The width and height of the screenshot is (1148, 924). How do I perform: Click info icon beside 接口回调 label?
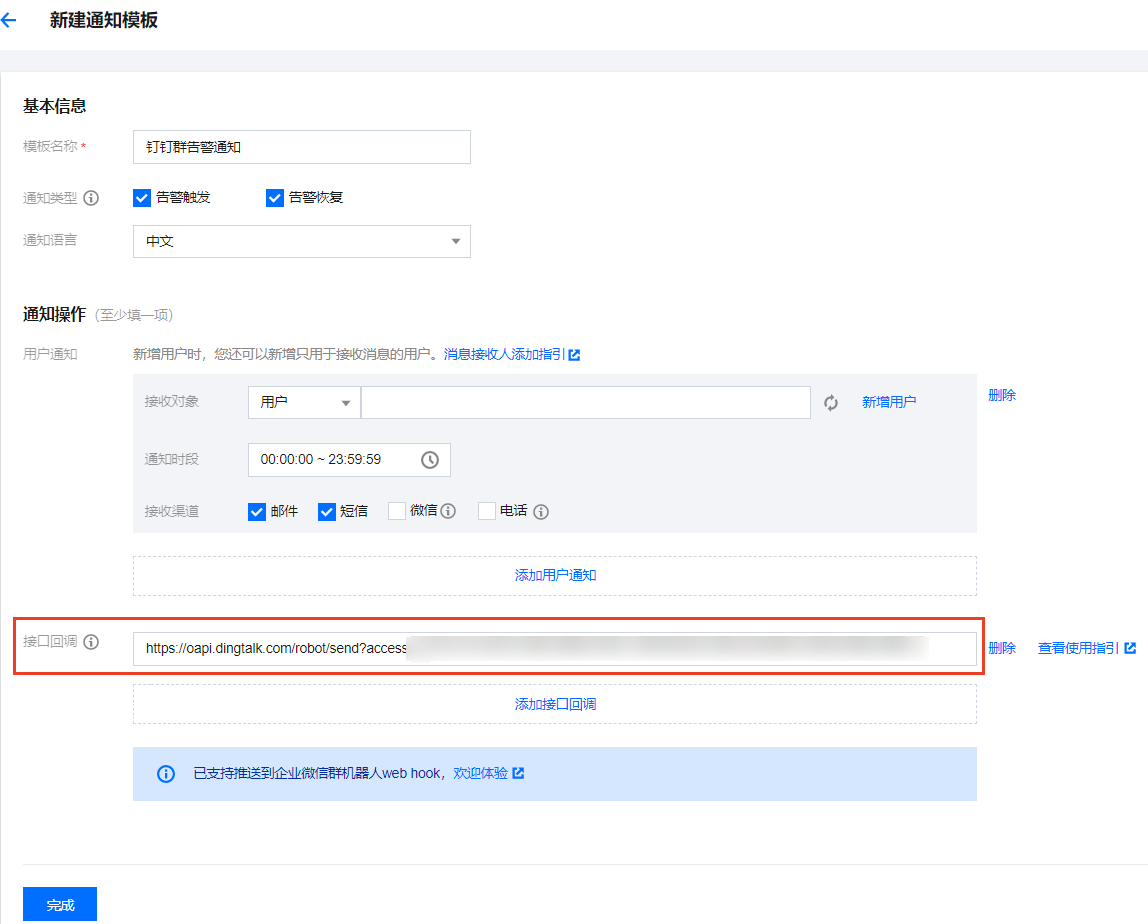[91, 642]
